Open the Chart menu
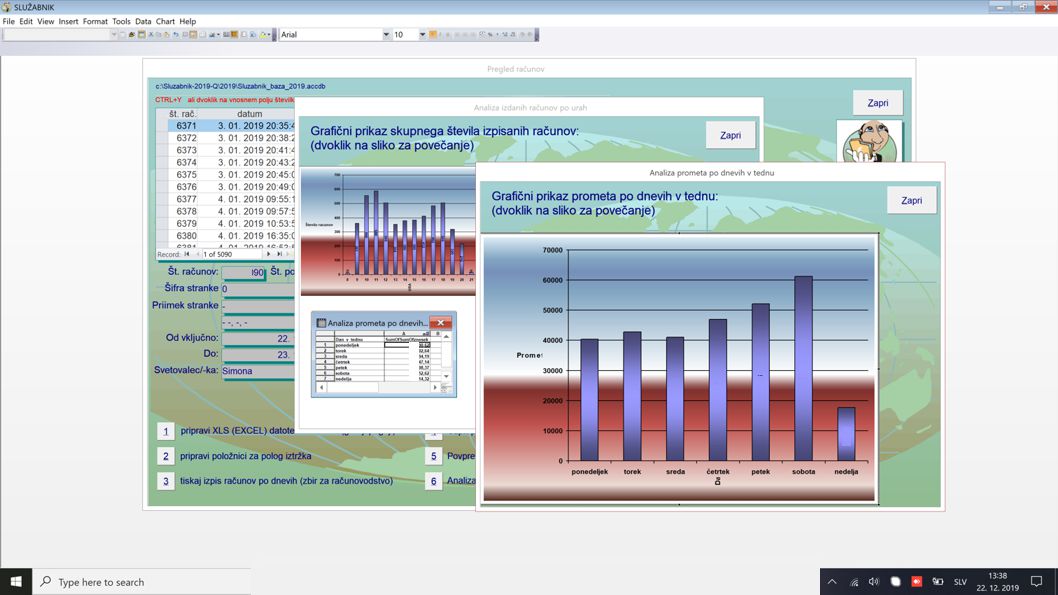1058x595 pixels. 165,21
